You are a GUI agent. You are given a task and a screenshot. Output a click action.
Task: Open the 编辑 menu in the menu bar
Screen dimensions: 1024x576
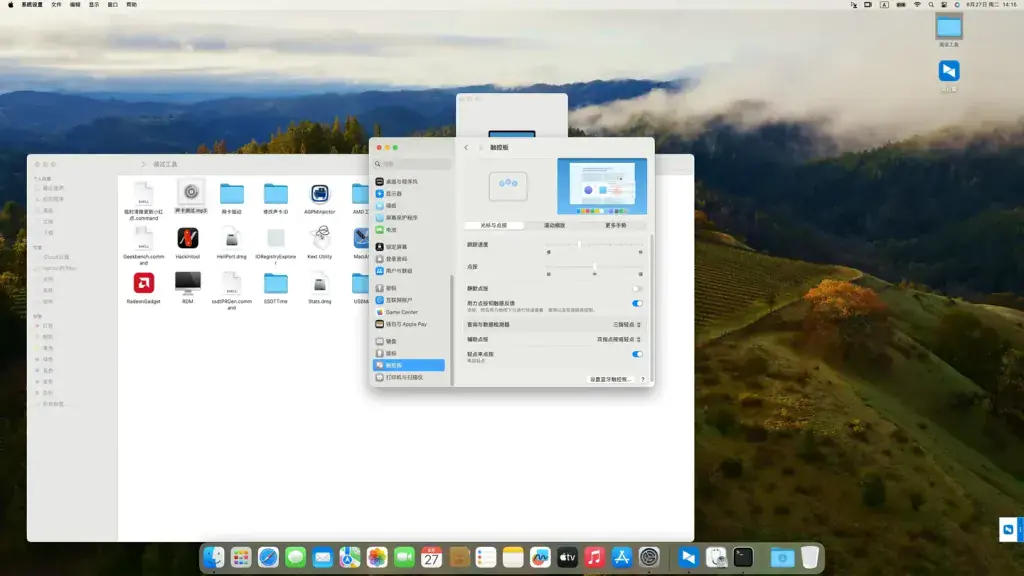point(75,5)
